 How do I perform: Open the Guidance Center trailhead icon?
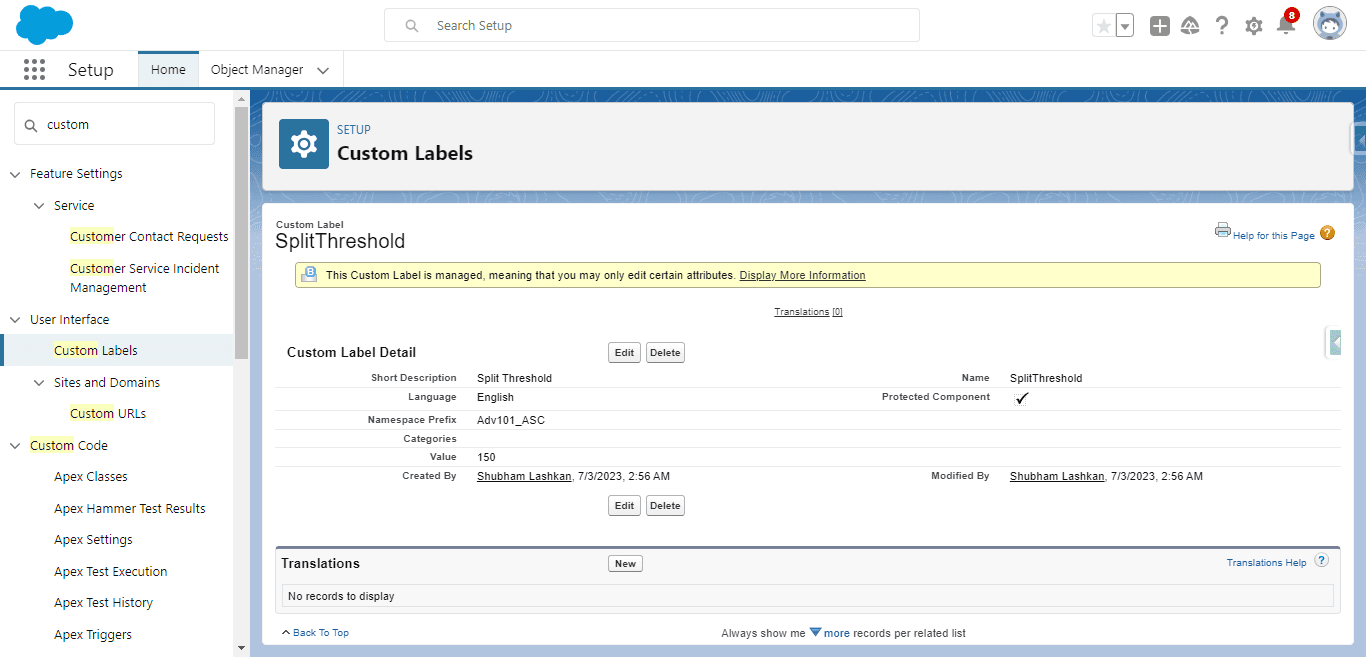click(1190, 26)
